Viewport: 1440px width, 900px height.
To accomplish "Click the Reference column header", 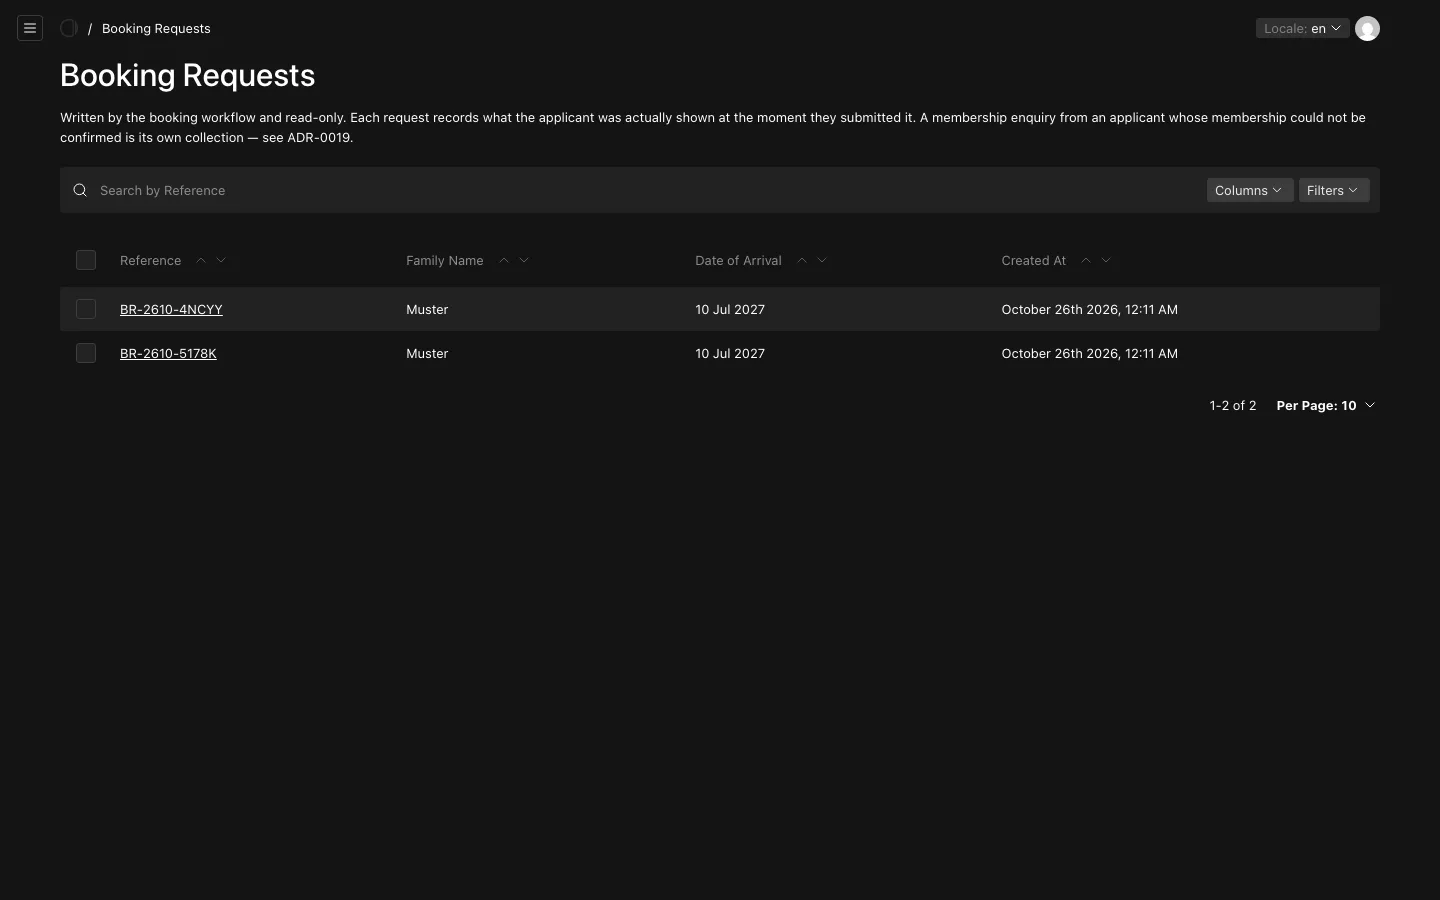I will 150,260.
